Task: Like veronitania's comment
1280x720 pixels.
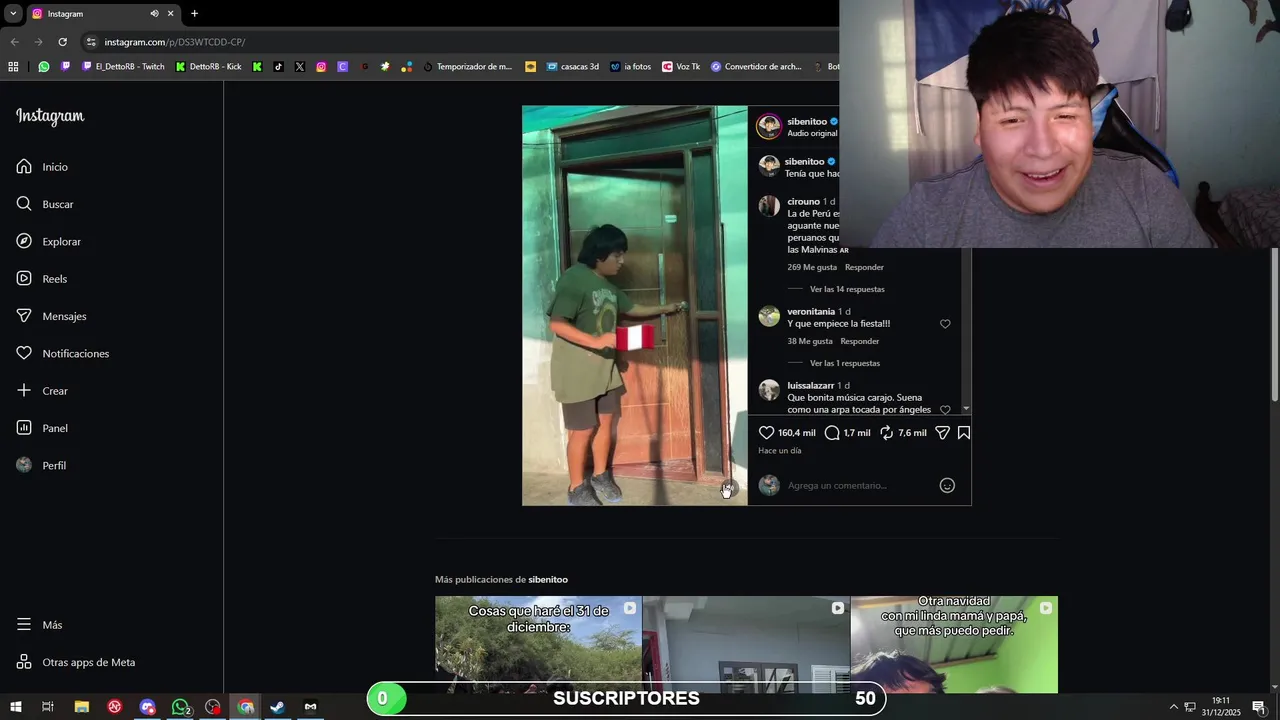Action: click(945, 324)
